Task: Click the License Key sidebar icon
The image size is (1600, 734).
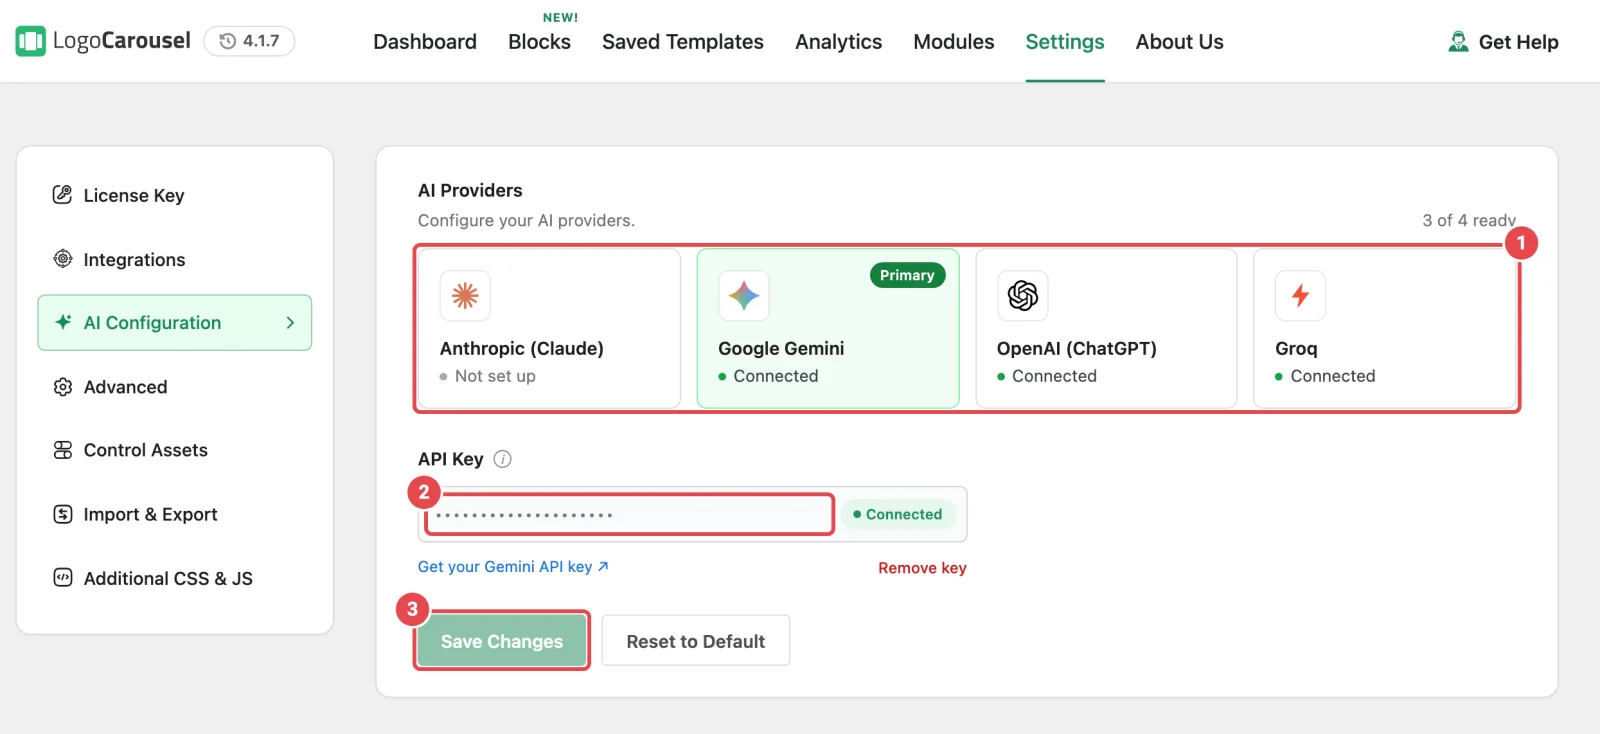Action: 62,195
